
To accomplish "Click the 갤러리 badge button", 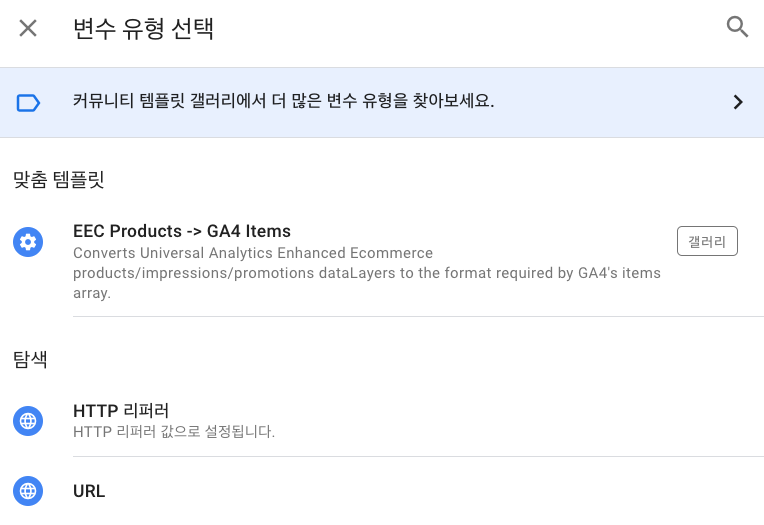I will 707,241.
